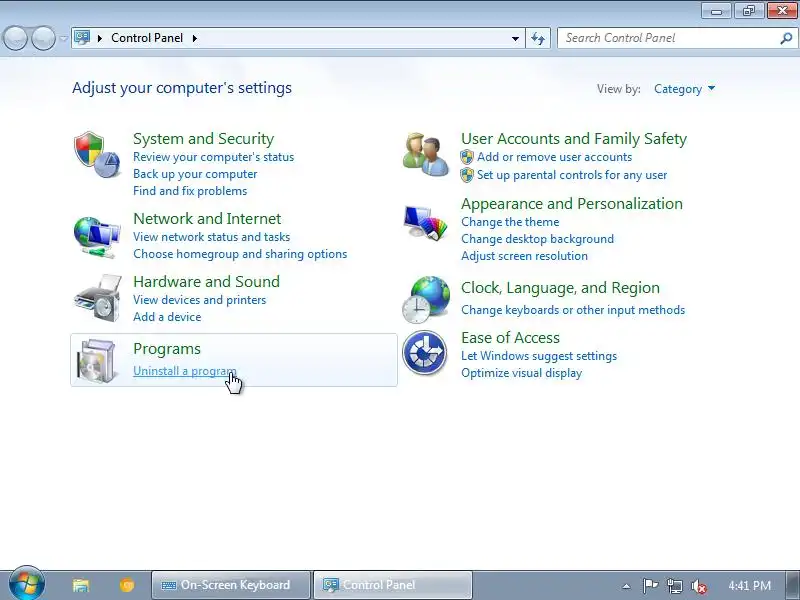Select the Control Panel taskbar button

click(392, 585)
